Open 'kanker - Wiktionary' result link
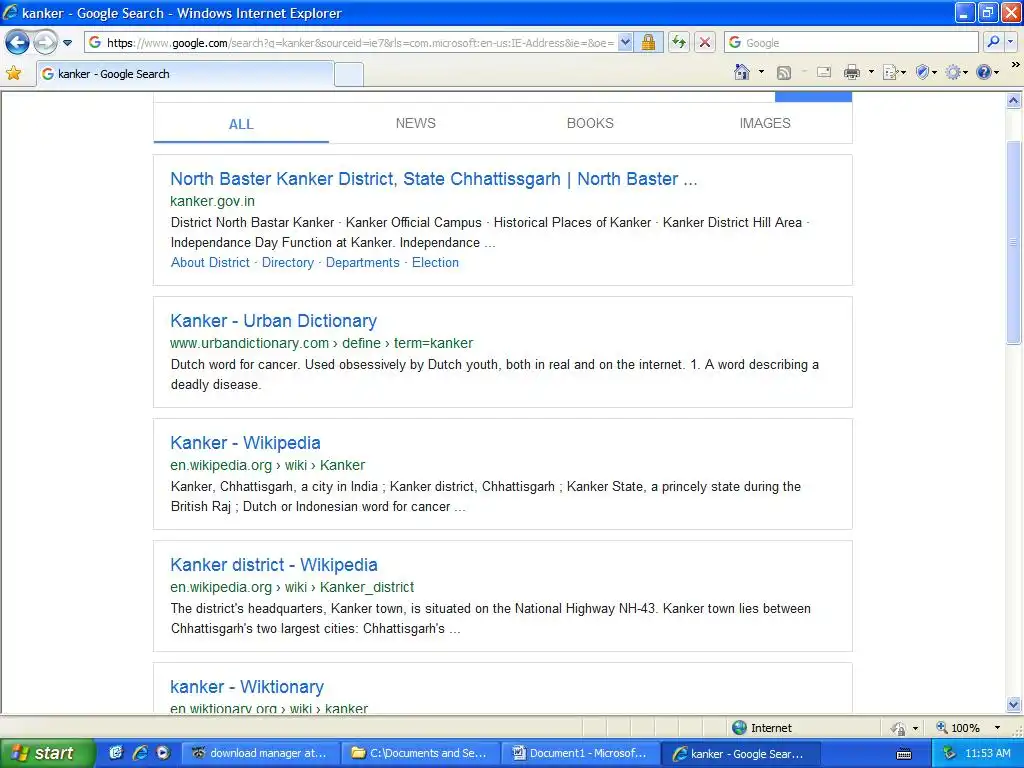This screenshot has width=1024, height=768. click(247, 687)
